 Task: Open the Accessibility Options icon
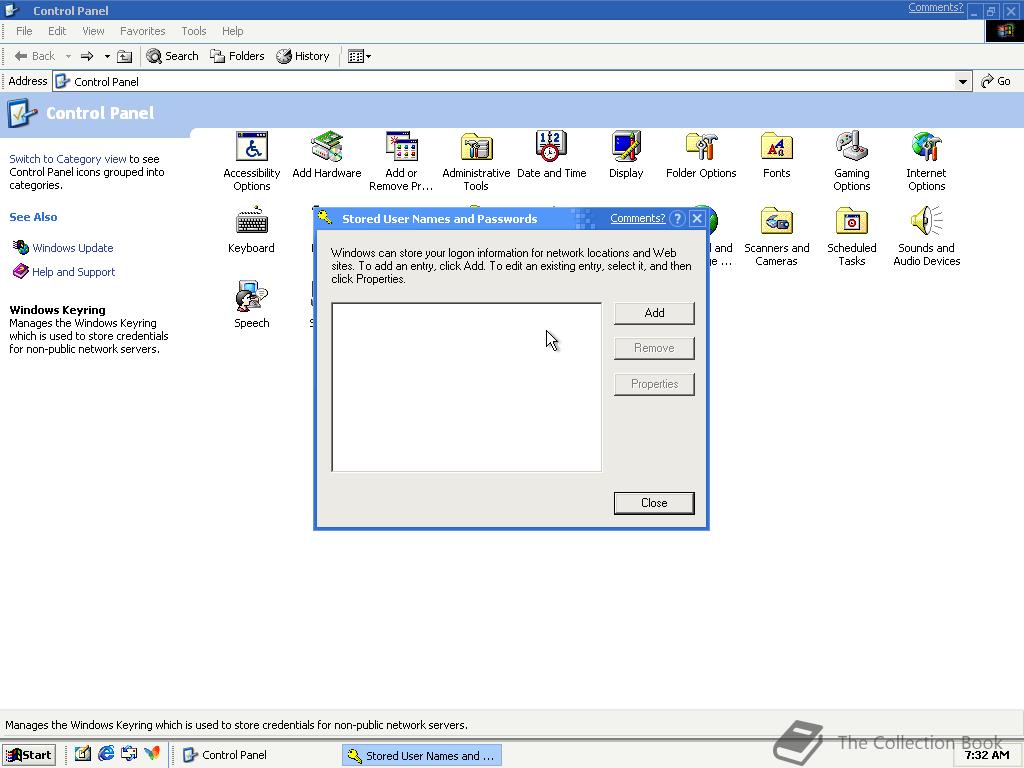coord(252,146)
